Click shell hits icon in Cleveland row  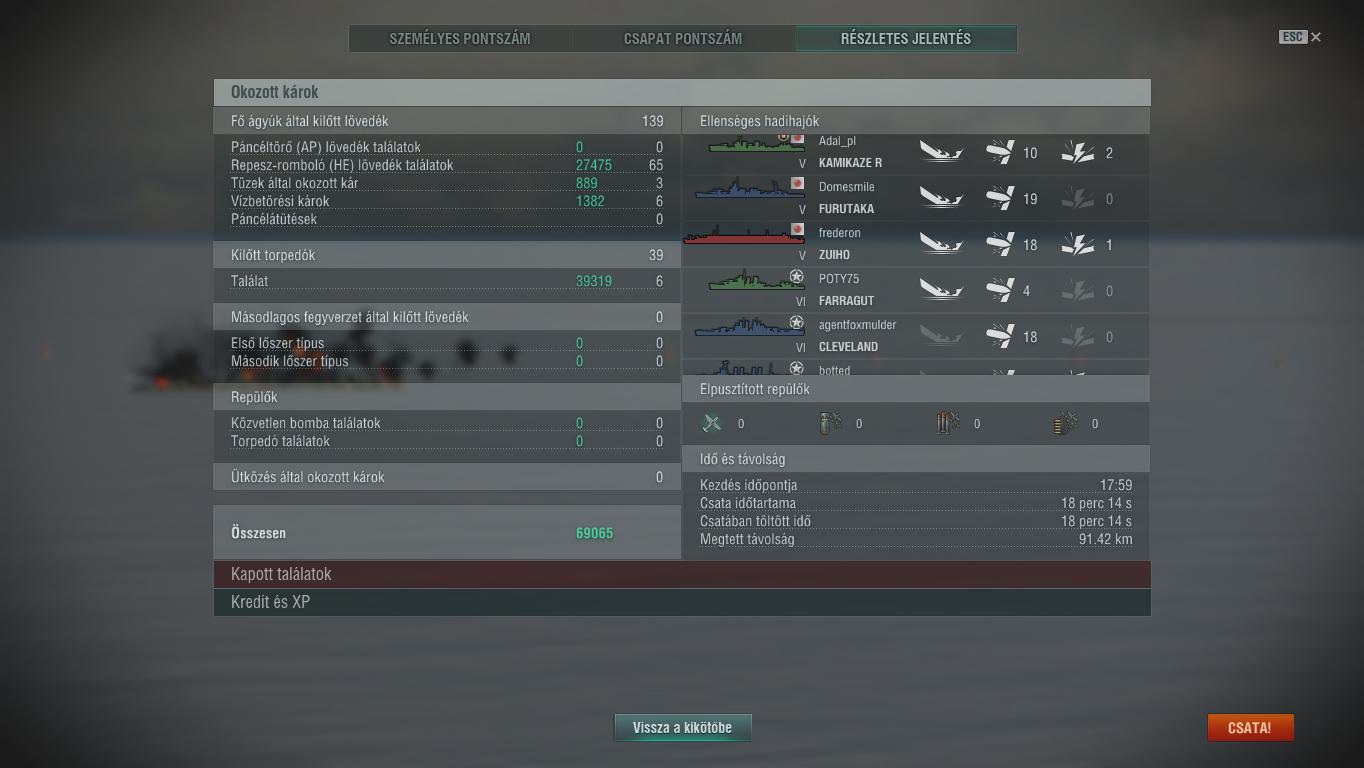(x=1000, y=337)
